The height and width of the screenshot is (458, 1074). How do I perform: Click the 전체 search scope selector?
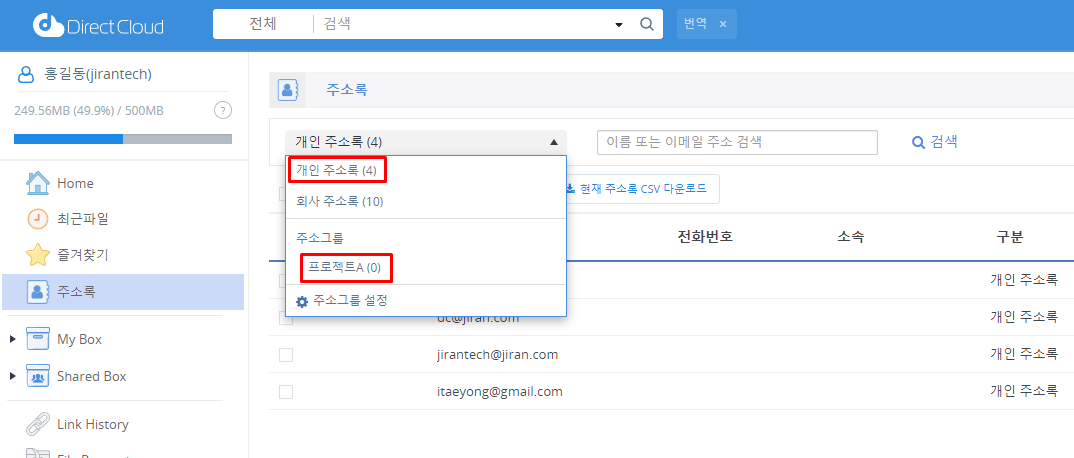pyautogui.click(x=263, y=24)
